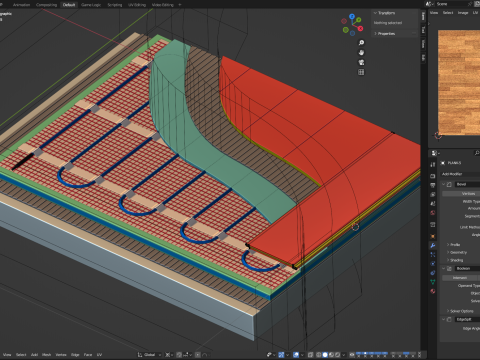The image size is (480, 360).
Task: Open the Item tab of the viewport sidebar
Action: click(x=423, y=16)
